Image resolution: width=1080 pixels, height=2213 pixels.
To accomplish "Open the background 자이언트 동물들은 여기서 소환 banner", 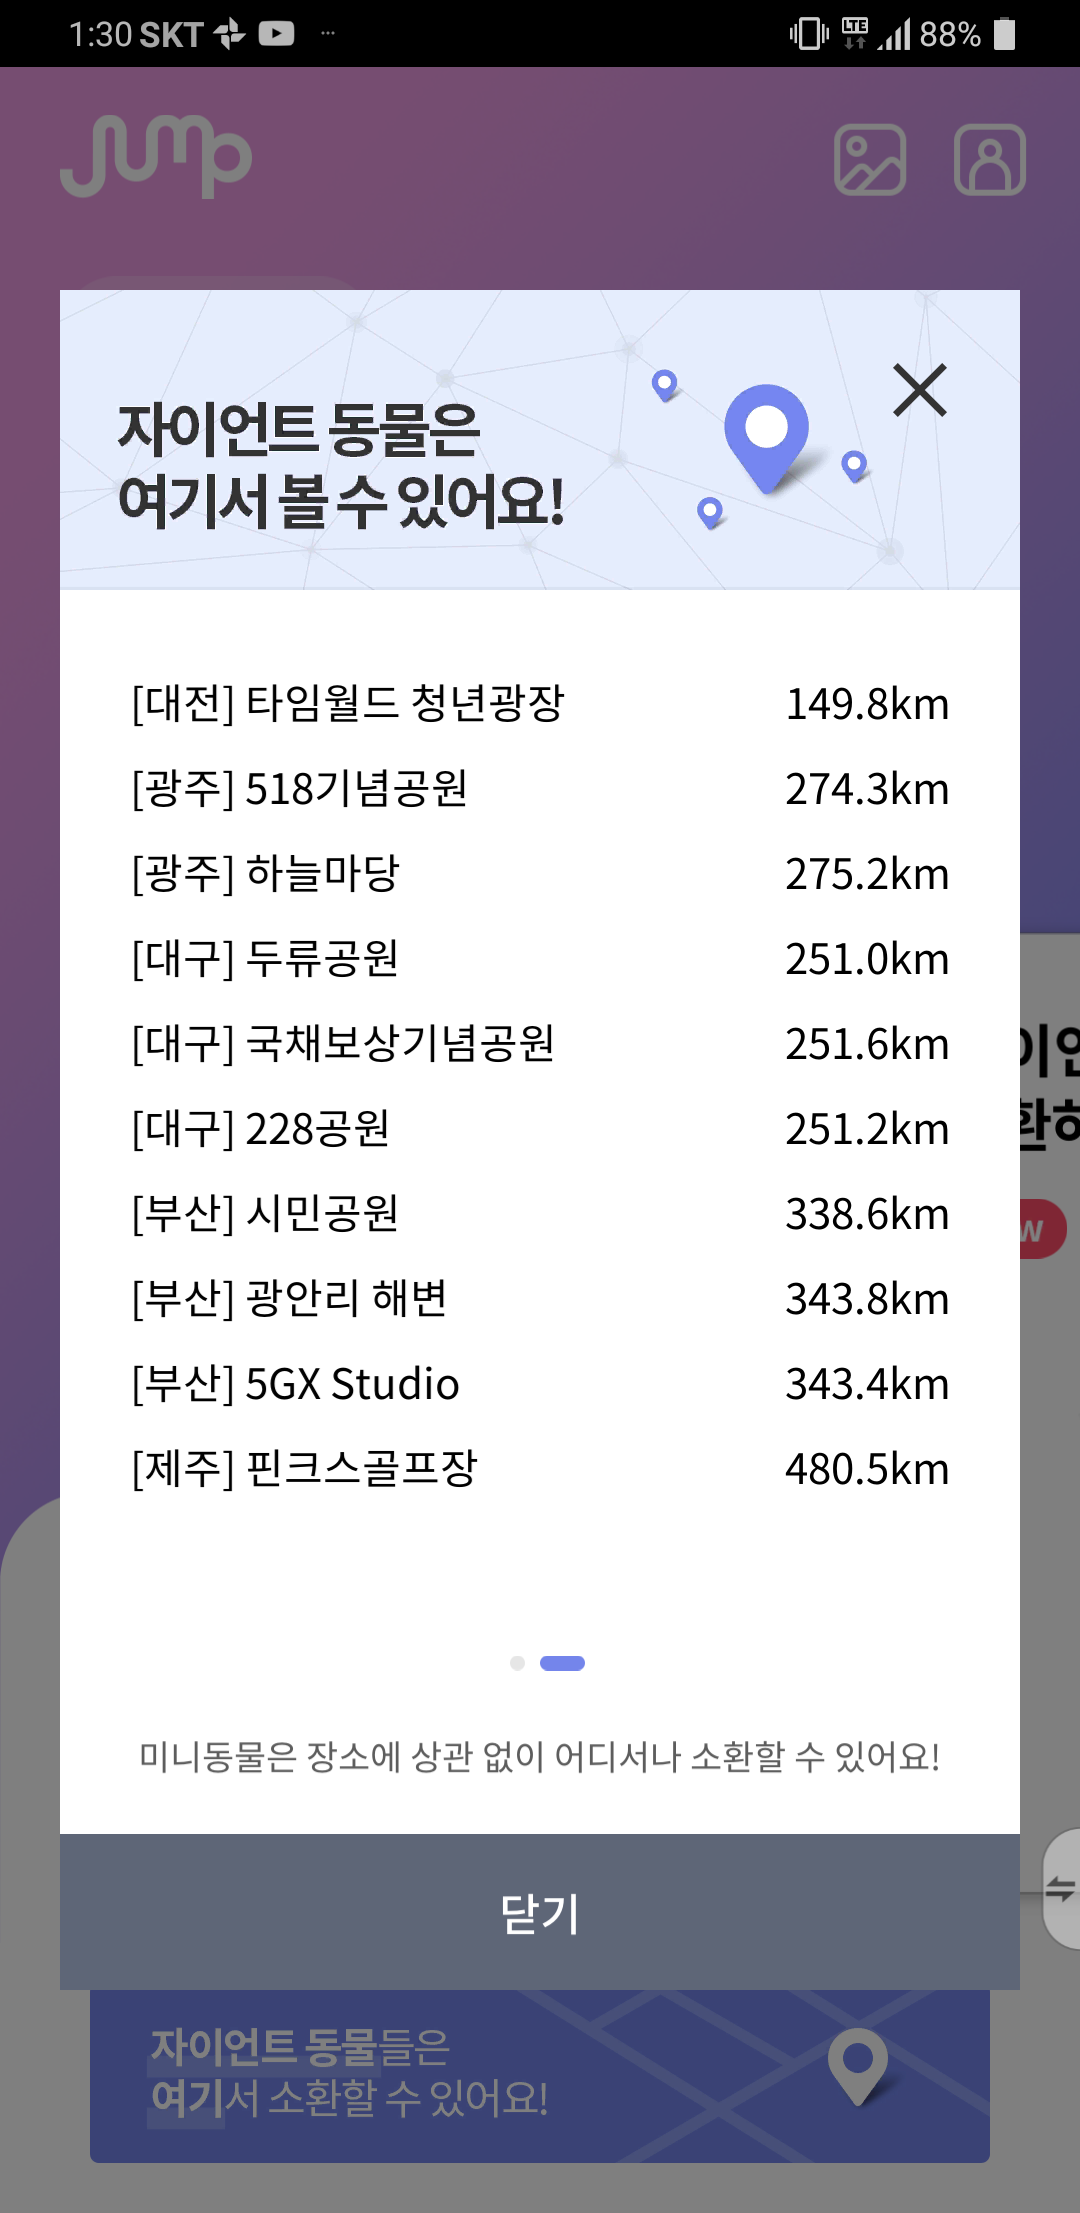I will 540,2075.
